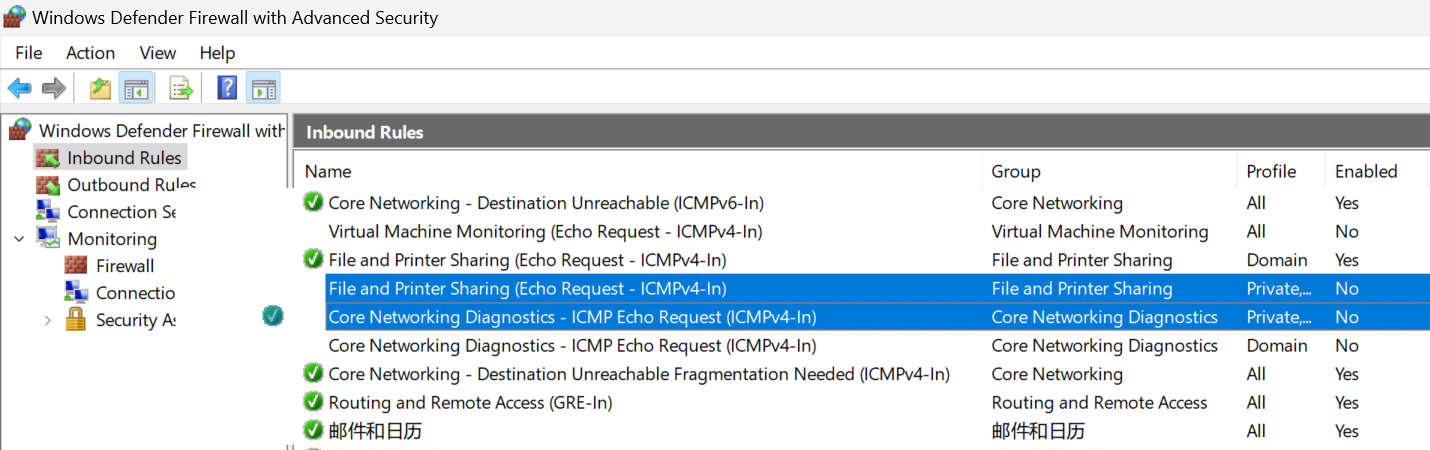Click the Up One Level folder icon
This screenshot has width=1430, height=450.
(100, 88)
